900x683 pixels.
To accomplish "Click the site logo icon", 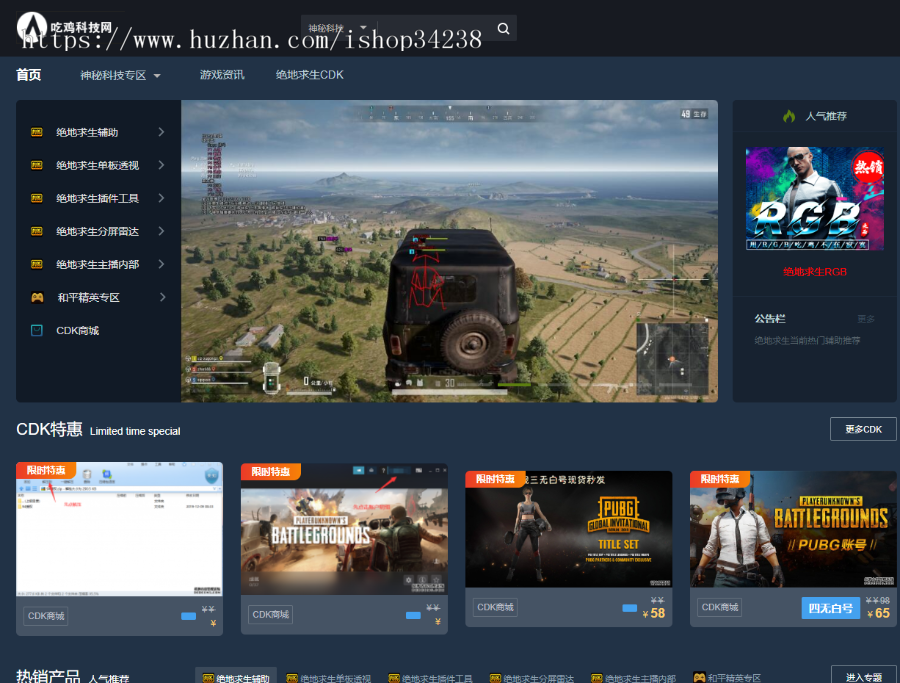I will [x=32, y=26].
